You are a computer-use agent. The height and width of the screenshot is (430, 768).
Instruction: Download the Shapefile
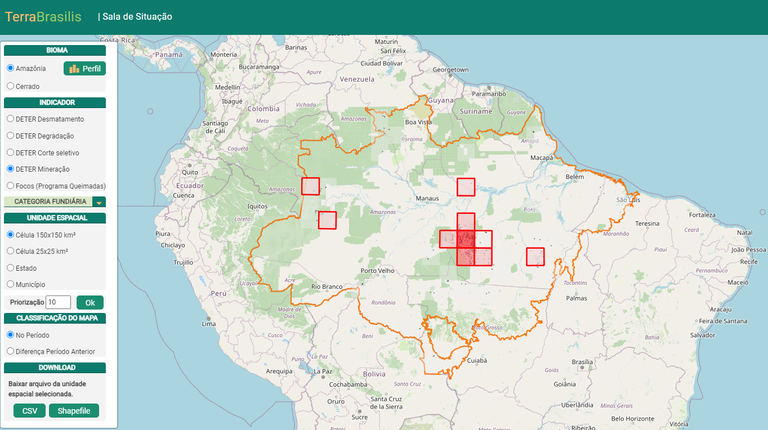pos(74,411)
